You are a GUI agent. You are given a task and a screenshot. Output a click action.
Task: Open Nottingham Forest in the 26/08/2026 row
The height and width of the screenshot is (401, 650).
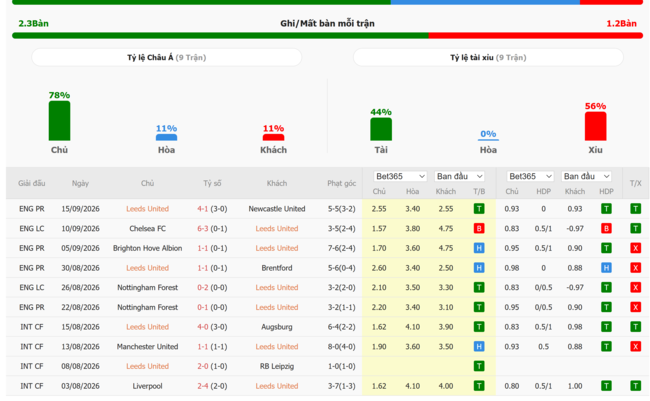click(x=148, y=287)
